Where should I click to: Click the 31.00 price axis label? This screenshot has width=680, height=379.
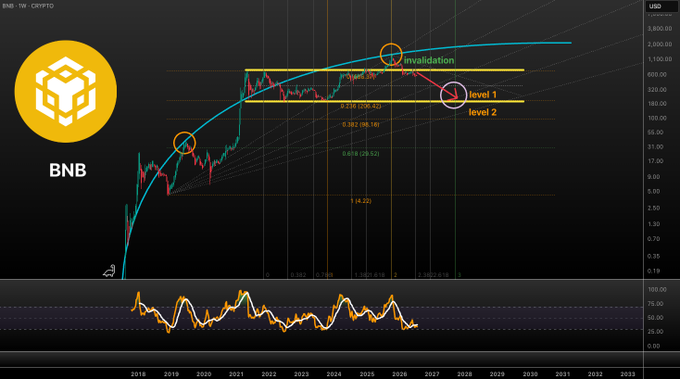655,147
